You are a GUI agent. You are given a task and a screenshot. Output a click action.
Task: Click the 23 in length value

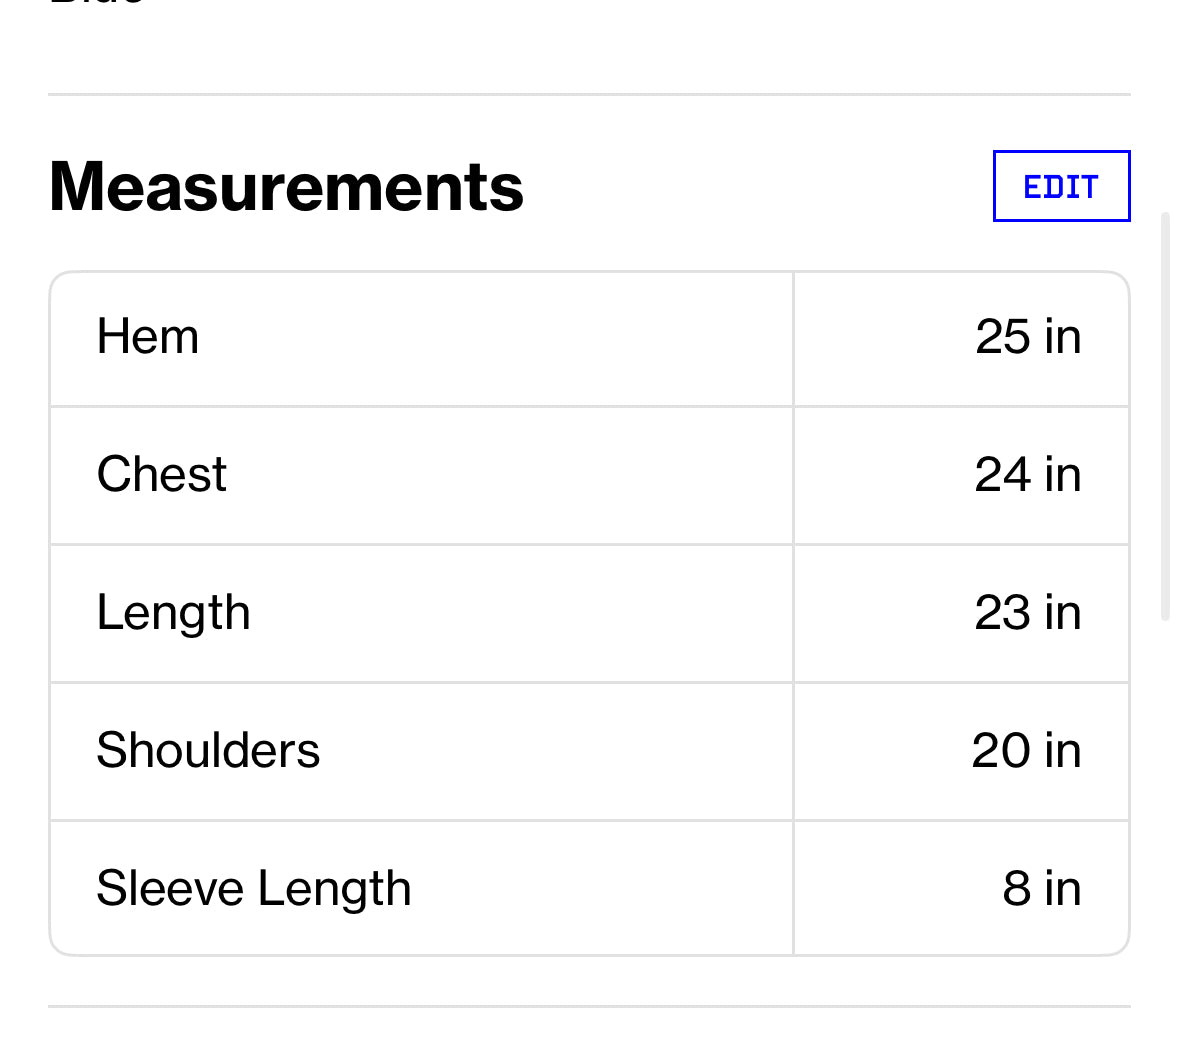pyautogui.click(x=1028, y=613)
